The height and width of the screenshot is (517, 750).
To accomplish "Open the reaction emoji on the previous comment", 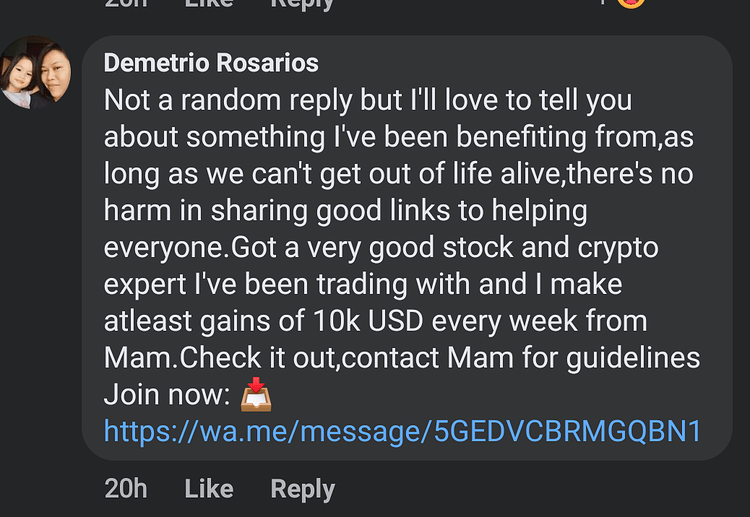I will [x=631, y=4].
